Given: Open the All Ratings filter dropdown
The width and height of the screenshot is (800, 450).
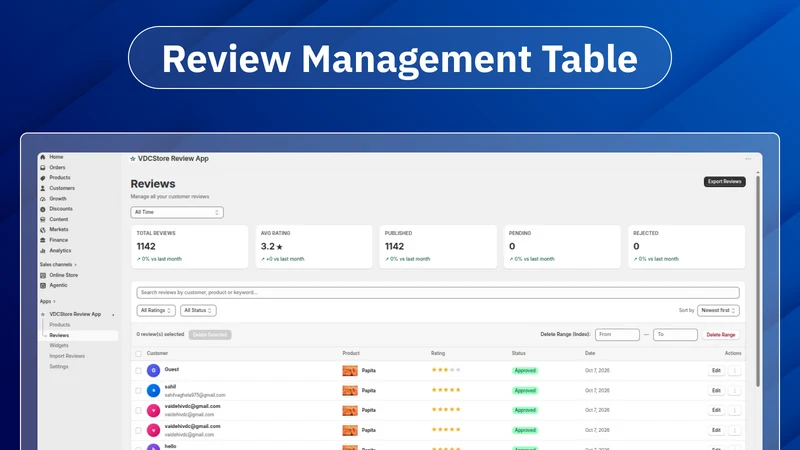Looking at the screenshot, I should click(156, 310).
